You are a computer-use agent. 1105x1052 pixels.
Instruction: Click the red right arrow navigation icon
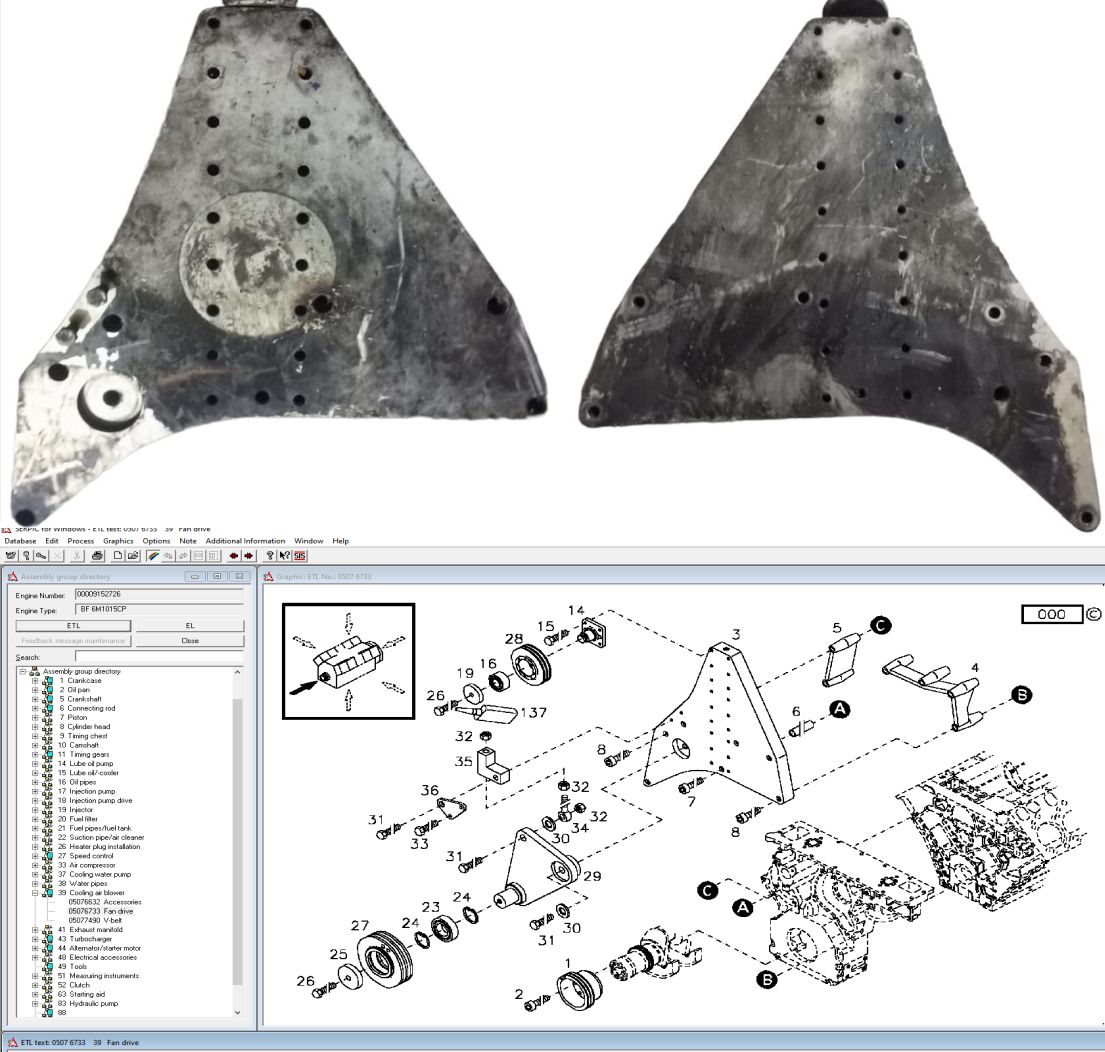248,555
